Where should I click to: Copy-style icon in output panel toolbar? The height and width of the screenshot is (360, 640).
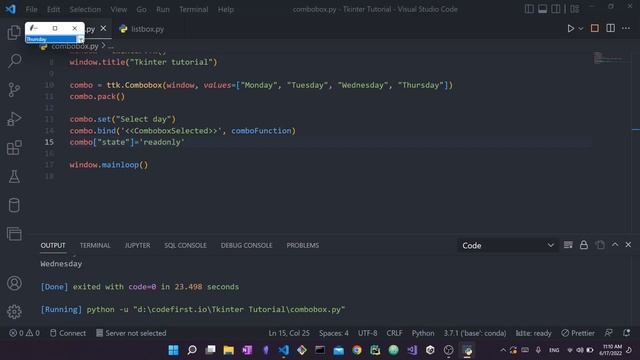click(600, 245)
